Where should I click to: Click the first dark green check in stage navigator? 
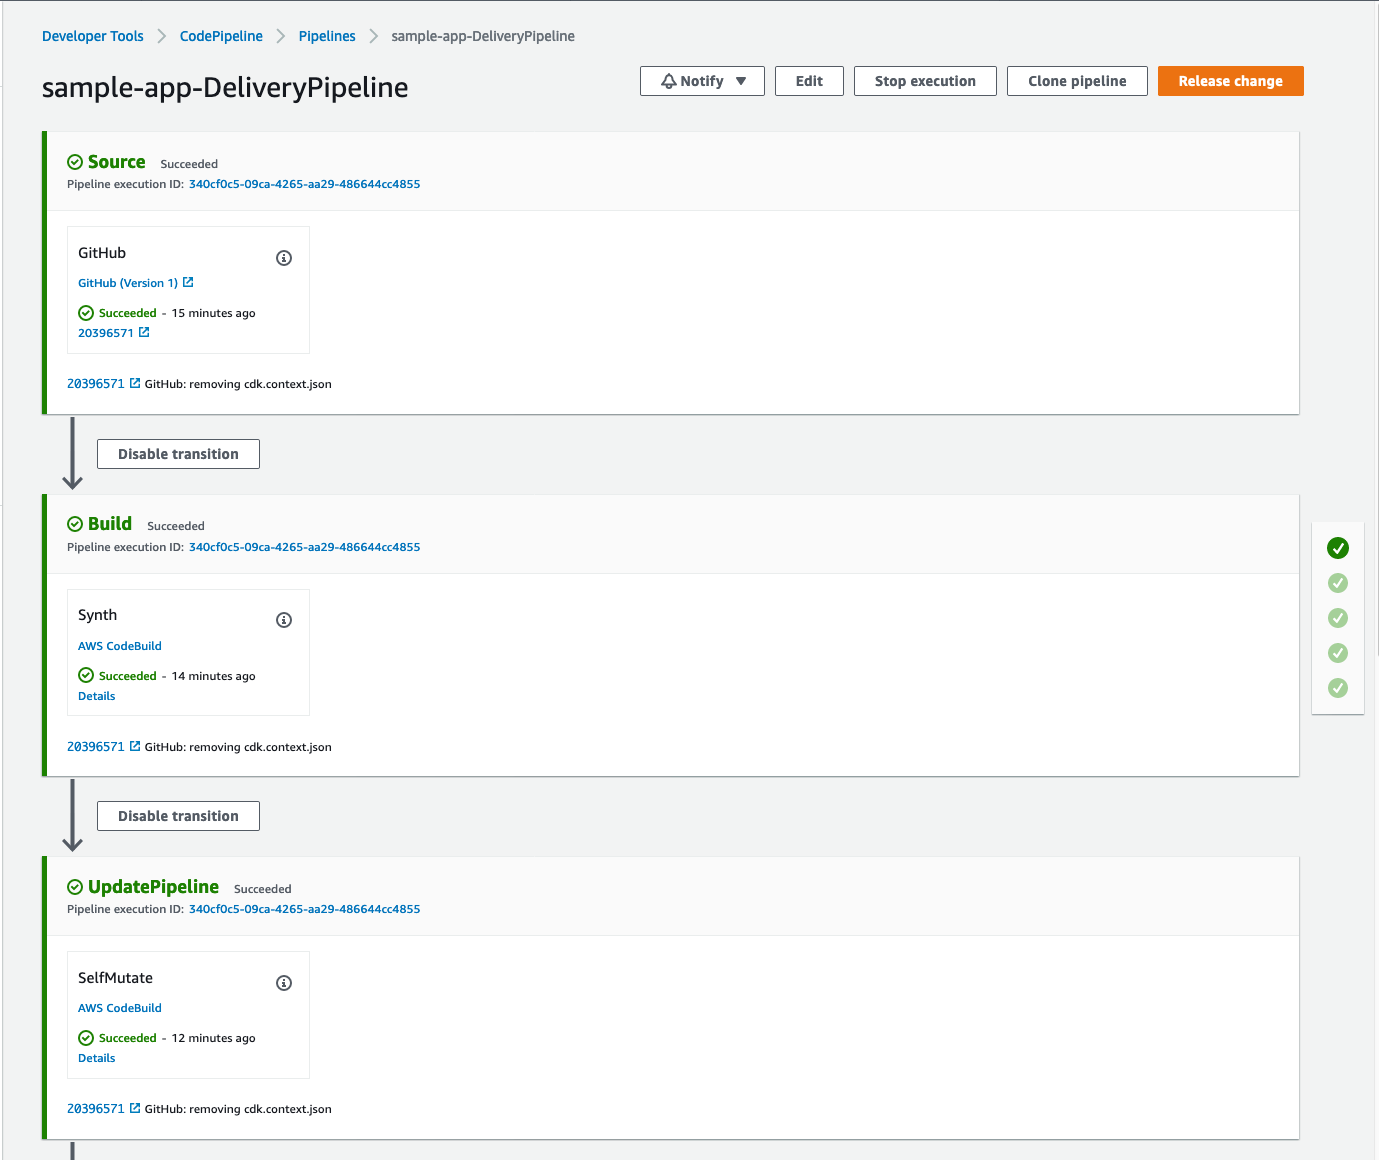tap(1338, 548)
